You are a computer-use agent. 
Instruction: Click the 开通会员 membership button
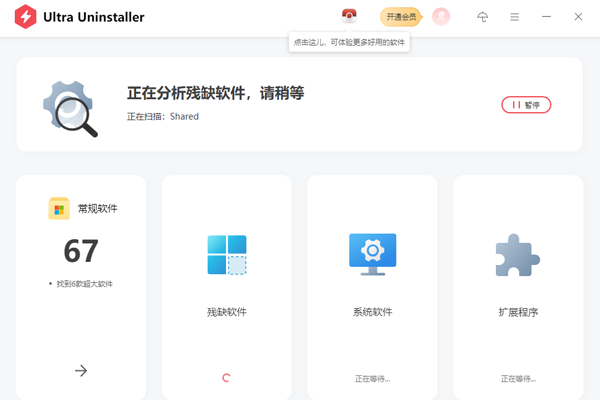pos(401,17)
